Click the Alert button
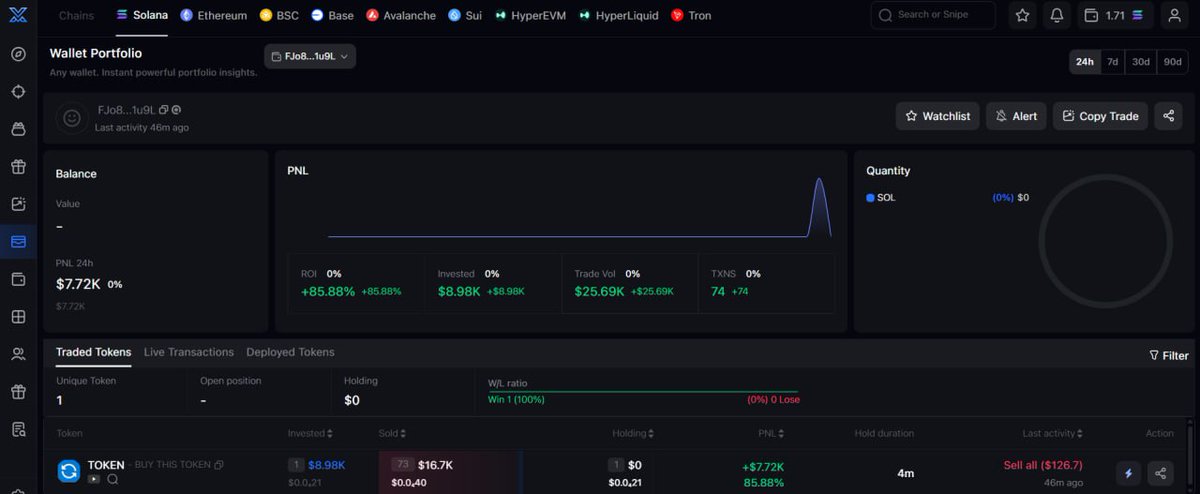This screenshot has height=494, width=1200. click(x=1016, y=116)
